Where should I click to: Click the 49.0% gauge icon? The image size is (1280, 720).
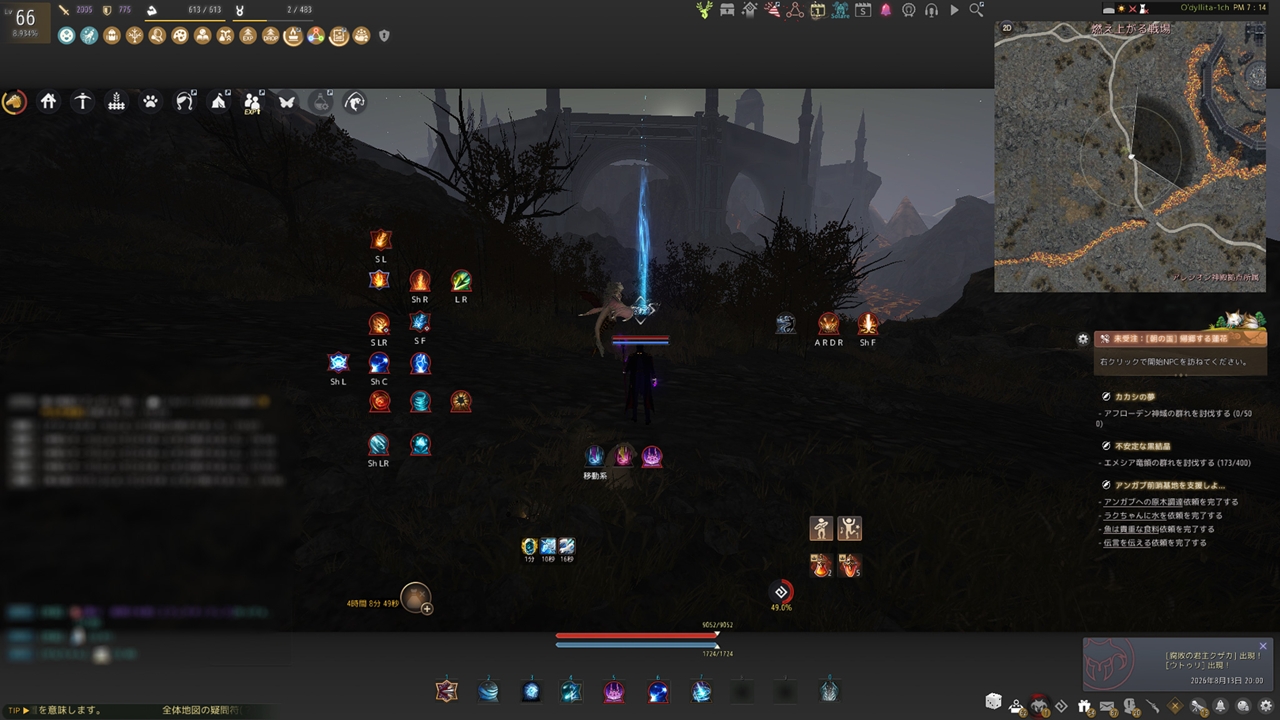tap(781, 592)
